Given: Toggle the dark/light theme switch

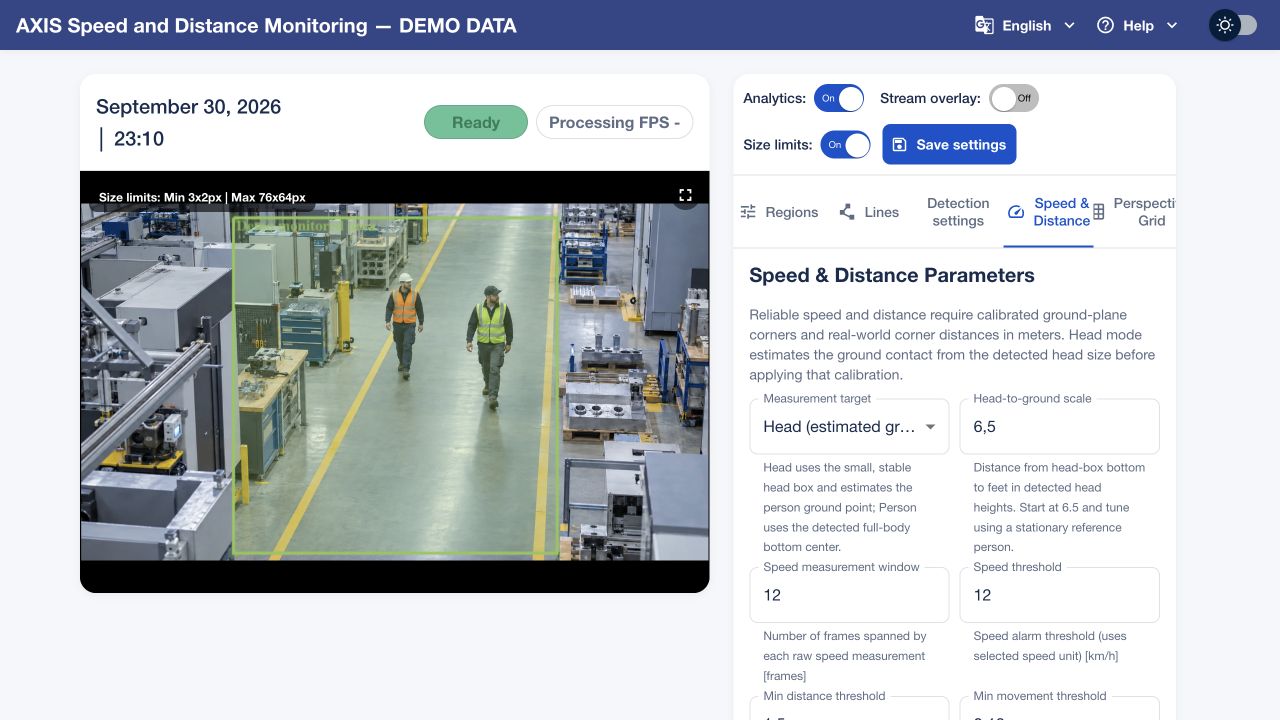Looking at the screenshot, I should (x=1233, y=25).
